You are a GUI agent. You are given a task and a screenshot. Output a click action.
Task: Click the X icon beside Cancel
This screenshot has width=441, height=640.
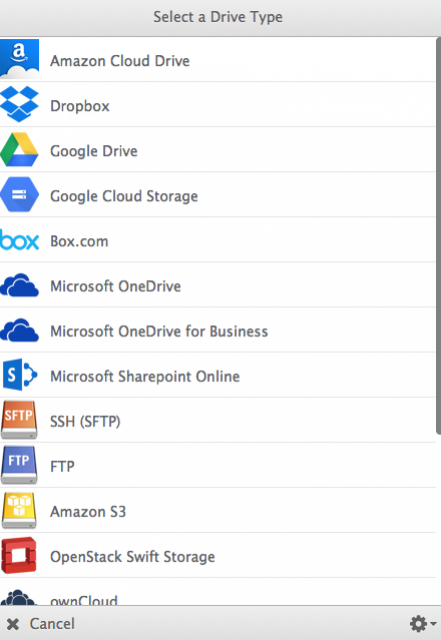pos(13,624)
